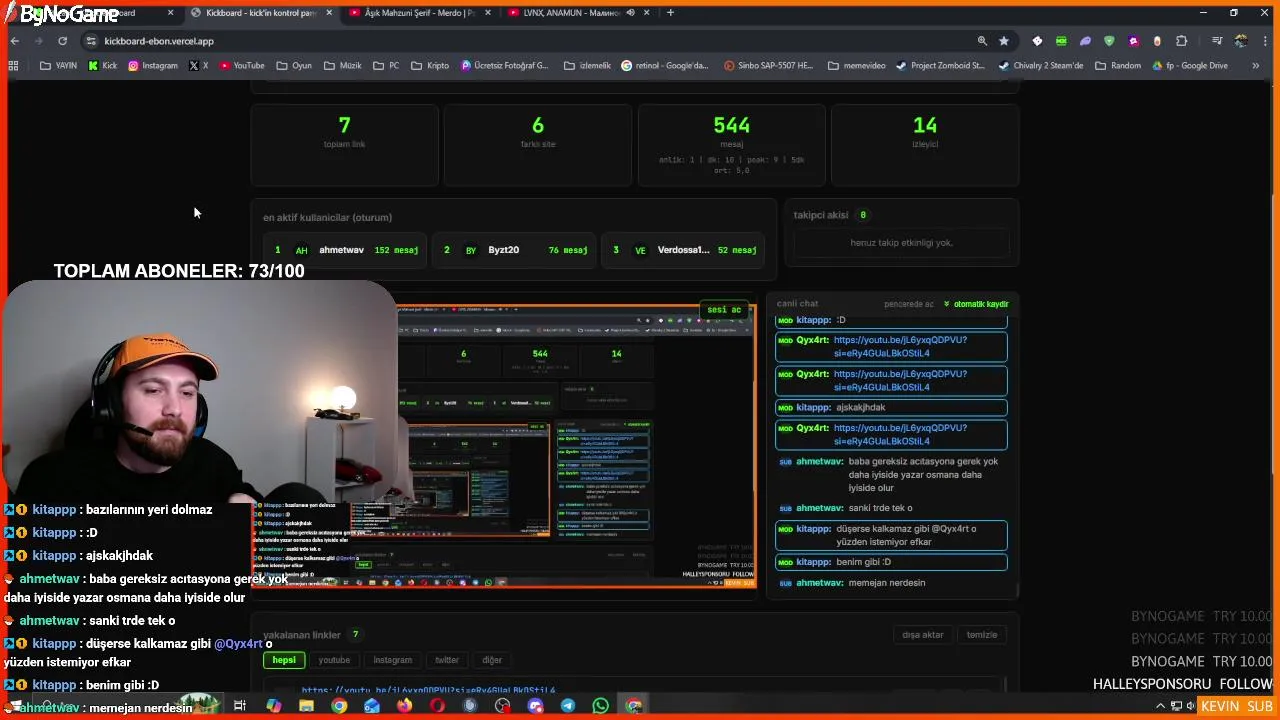Open the izlemelik bookmark folder
This screenshot has height=720, width=1280.
[x=587, y=66]
